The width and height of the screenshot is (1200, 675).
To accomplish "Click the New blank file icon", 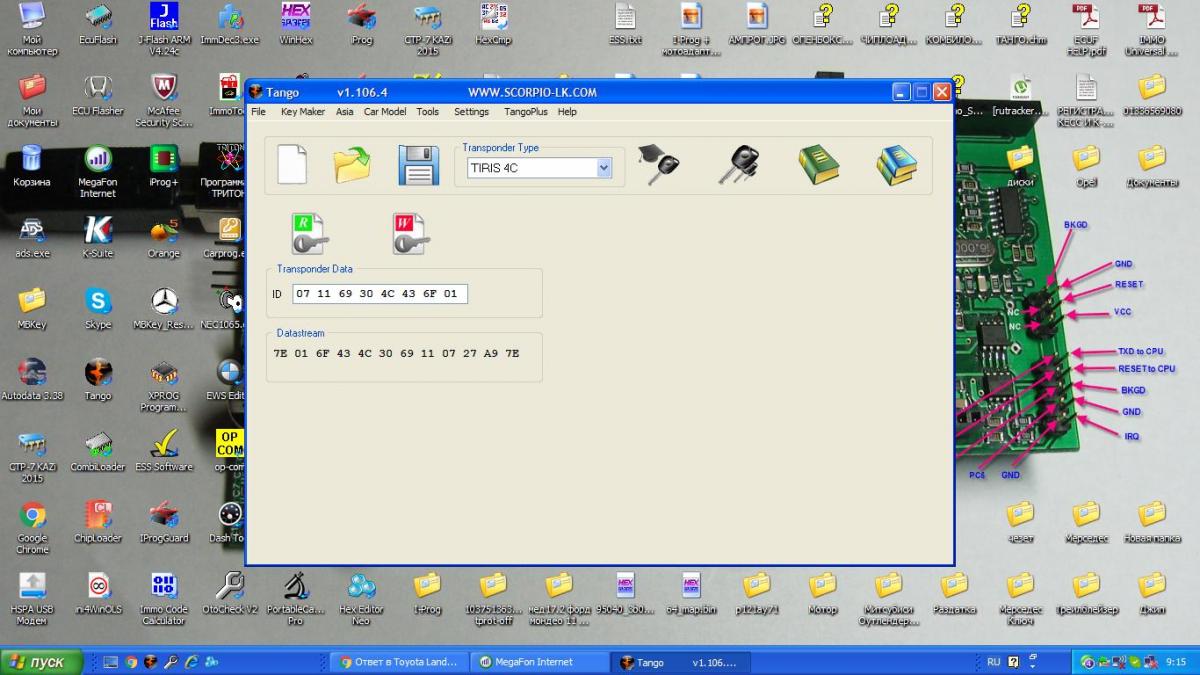I will click(291, 165).
